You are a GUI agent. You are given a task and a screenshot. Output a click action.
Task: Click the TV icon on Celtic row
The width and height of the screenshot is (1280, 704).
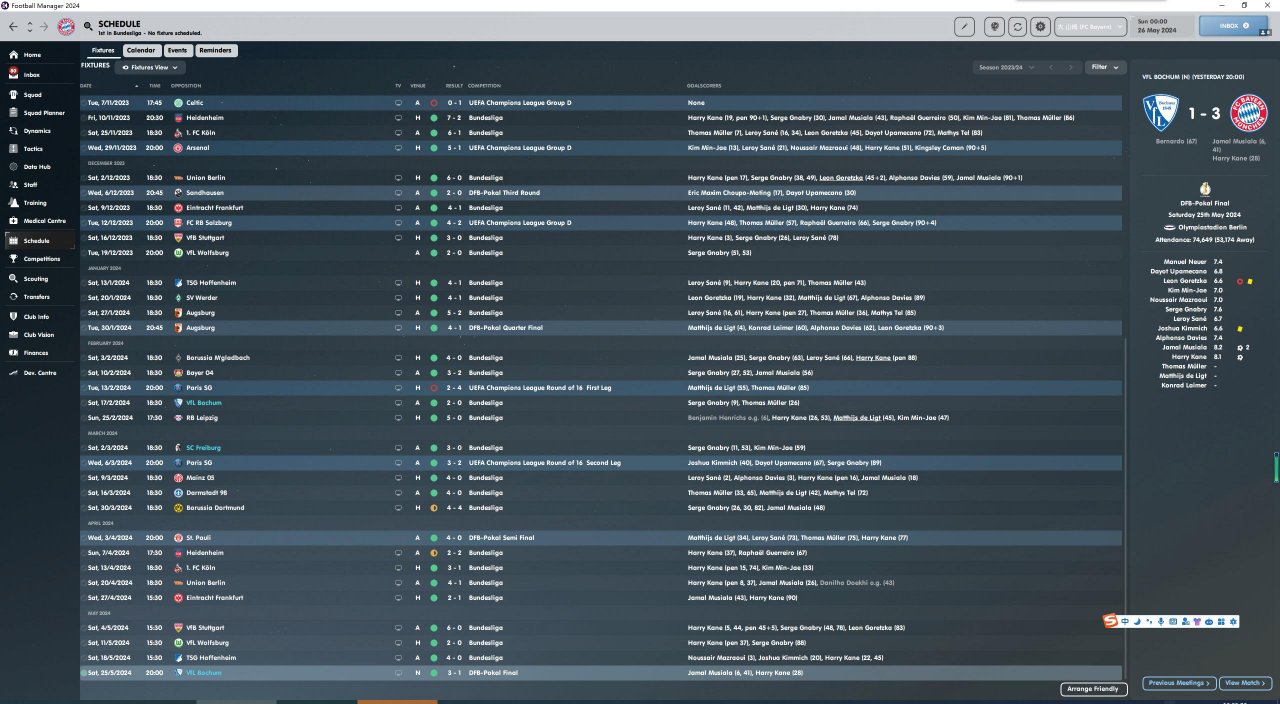[x=398, y=102]
